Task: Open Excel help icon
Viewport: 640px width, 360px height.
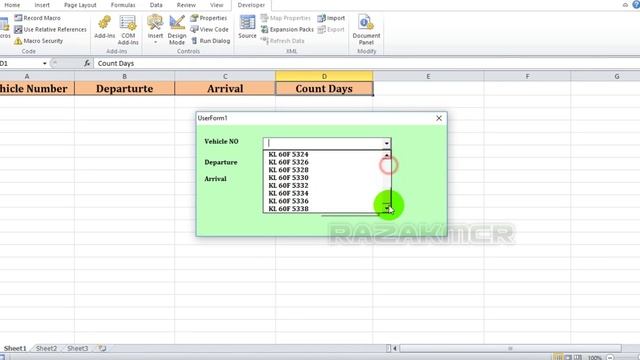Action: [x=636, y=5]
